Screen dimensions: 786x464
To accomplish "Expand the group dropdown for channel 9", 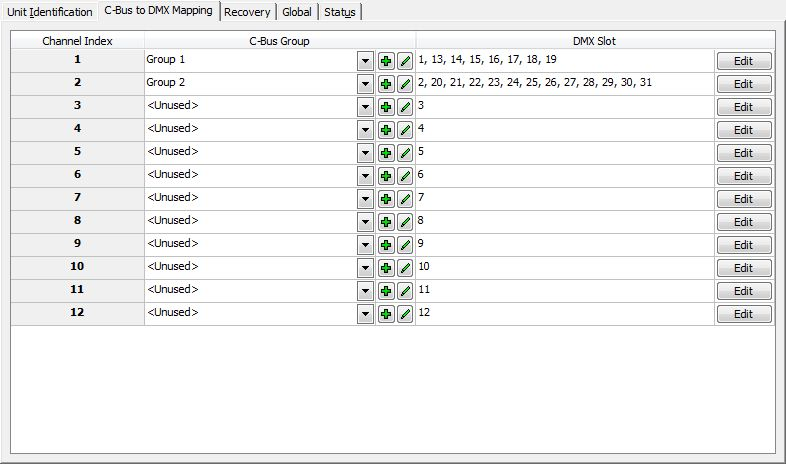I will (x=365, y=245).
